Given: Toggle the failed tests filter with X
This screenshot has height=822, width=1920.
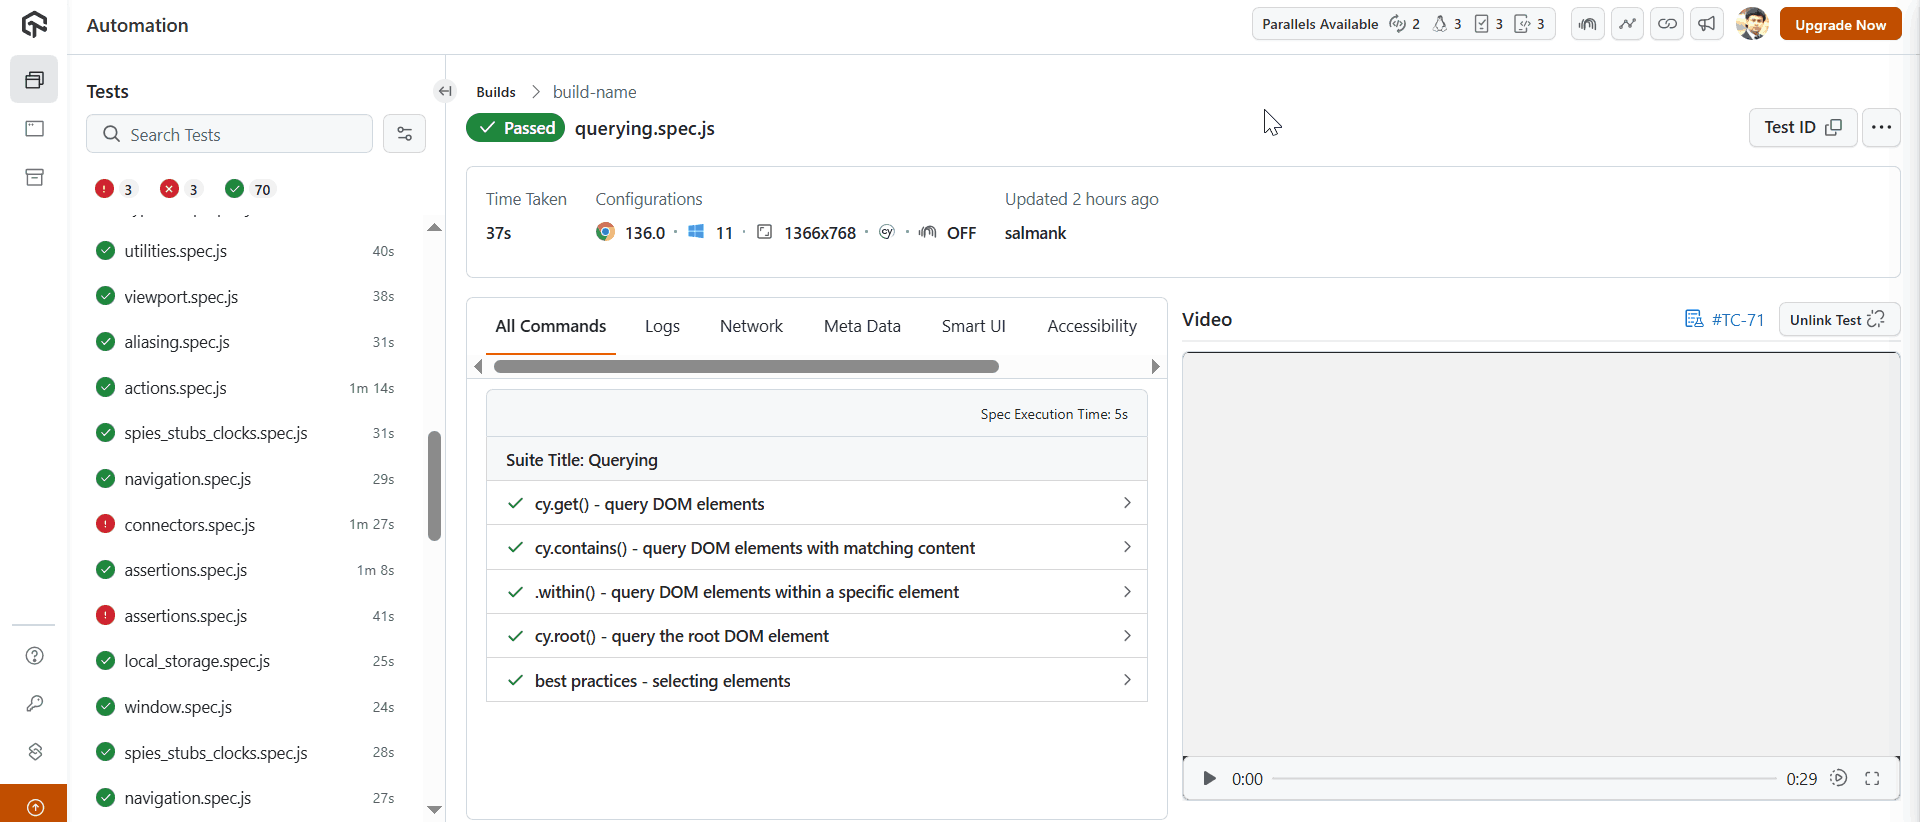Looking at the screenshot, I should pos(181,189).
